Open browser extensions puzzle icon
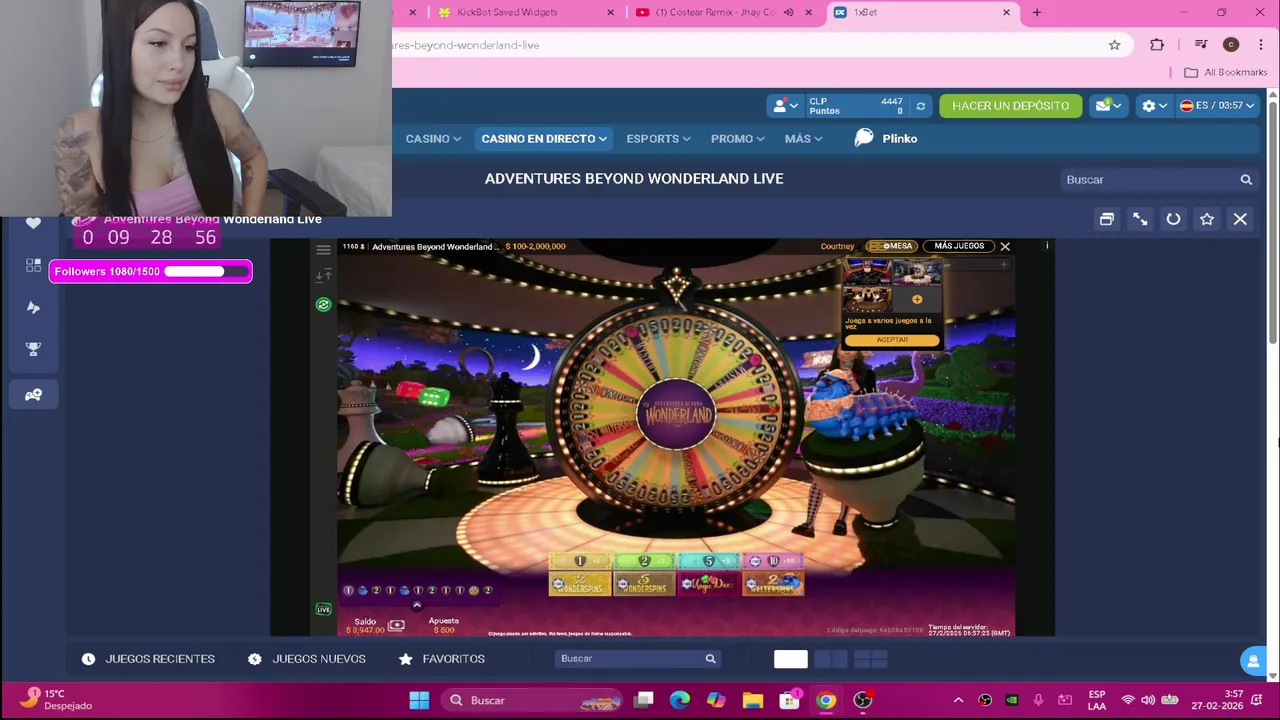This screenshot has width=1280, height=720. coord(1157,45)
